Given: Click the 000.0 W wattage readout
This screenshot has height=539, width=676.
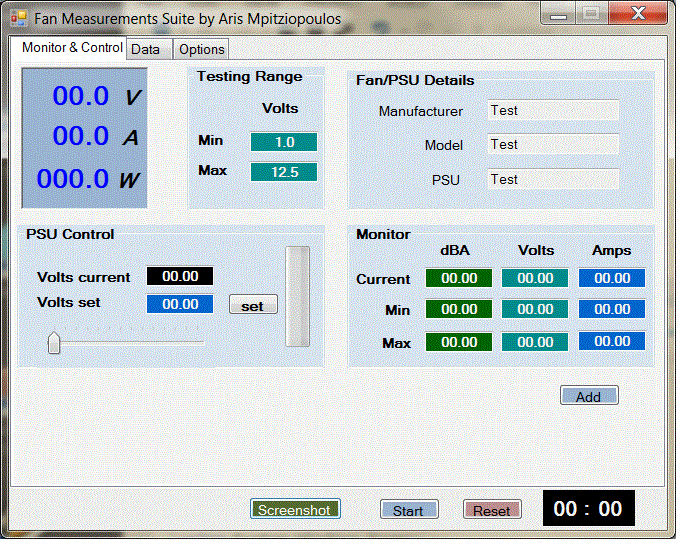Looking at the screenshot, I should 72,179.
